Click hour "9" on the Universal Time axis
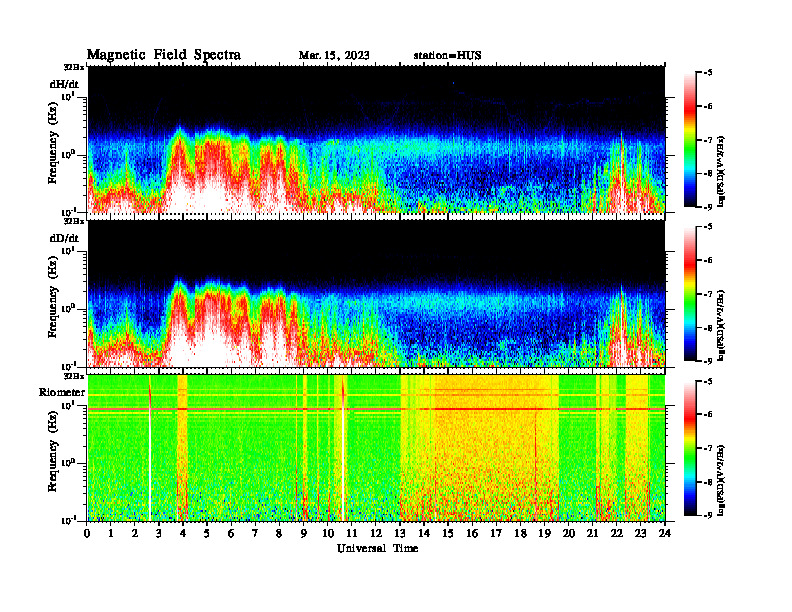This screenshot has height=612, width=792. [304, 534]
